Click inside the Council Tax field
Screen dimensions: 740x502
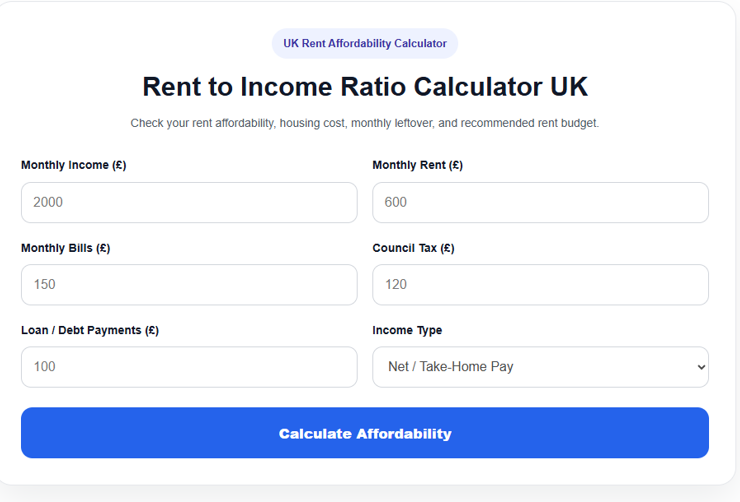[540, 284]
